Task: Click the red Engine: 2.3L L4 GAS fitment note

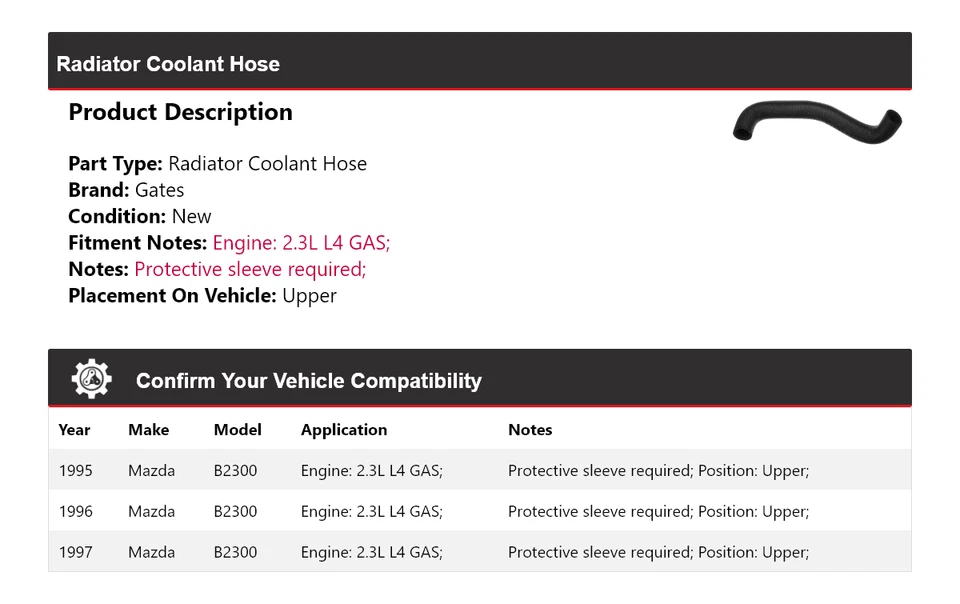Action: (301, 243)
